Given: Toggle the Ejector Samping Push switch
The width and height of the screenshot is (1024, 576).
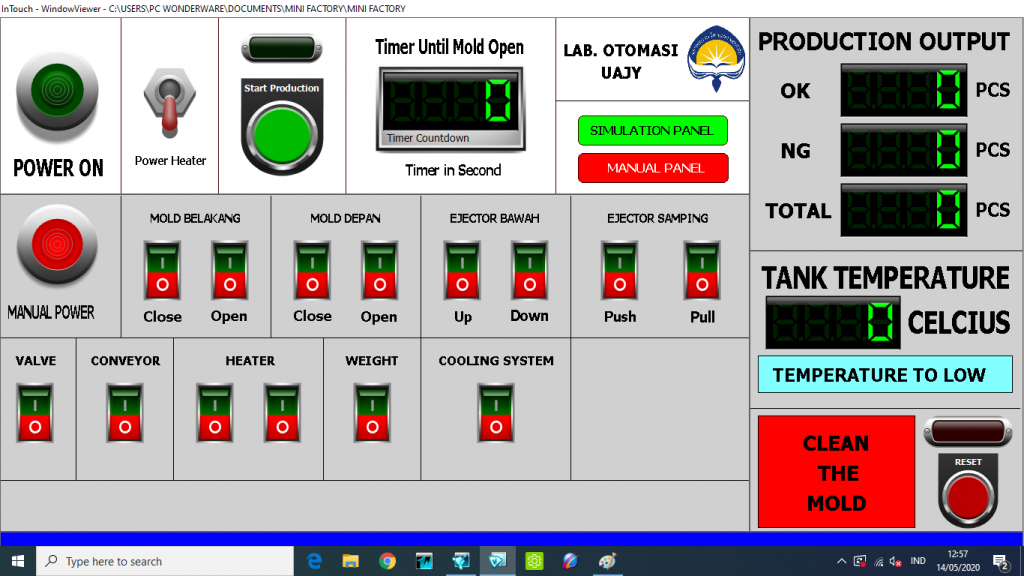Looking at the screenshot, I should pos(619,271).
